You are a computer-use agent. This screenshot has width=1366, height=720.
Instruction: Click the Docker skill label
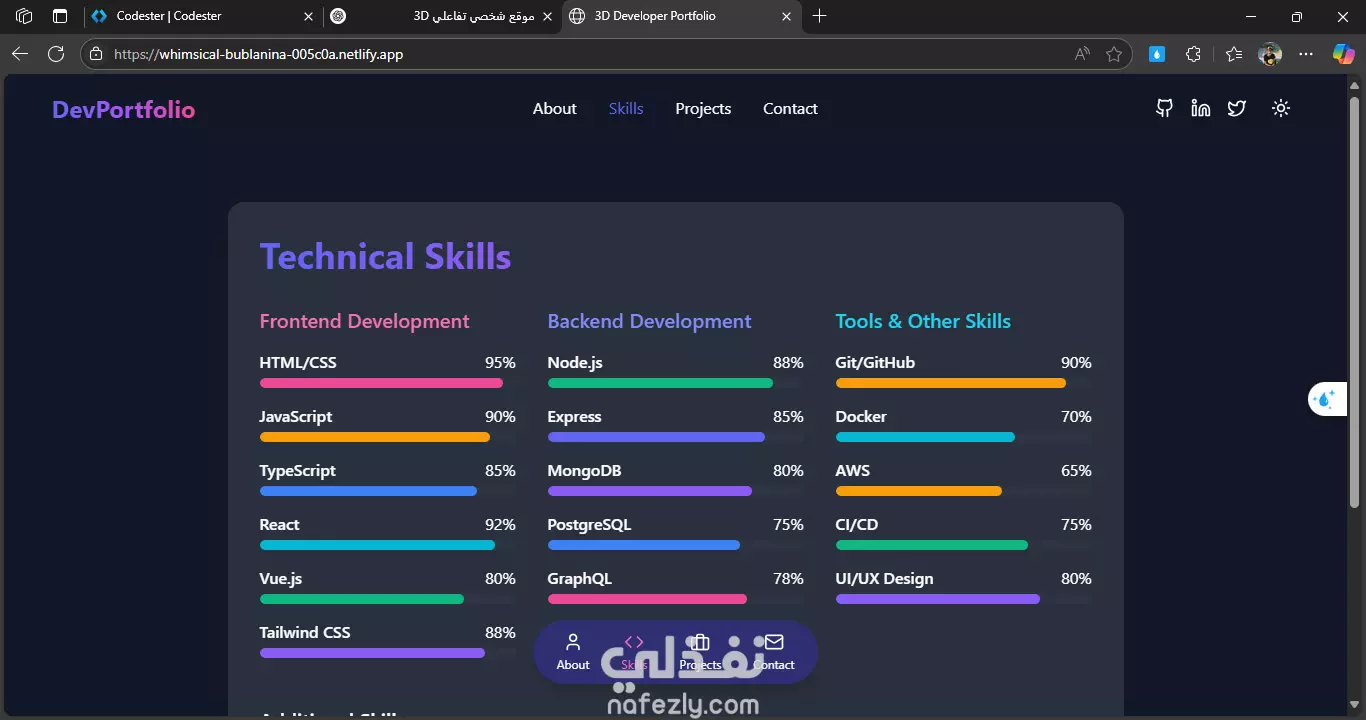[861, 416]
